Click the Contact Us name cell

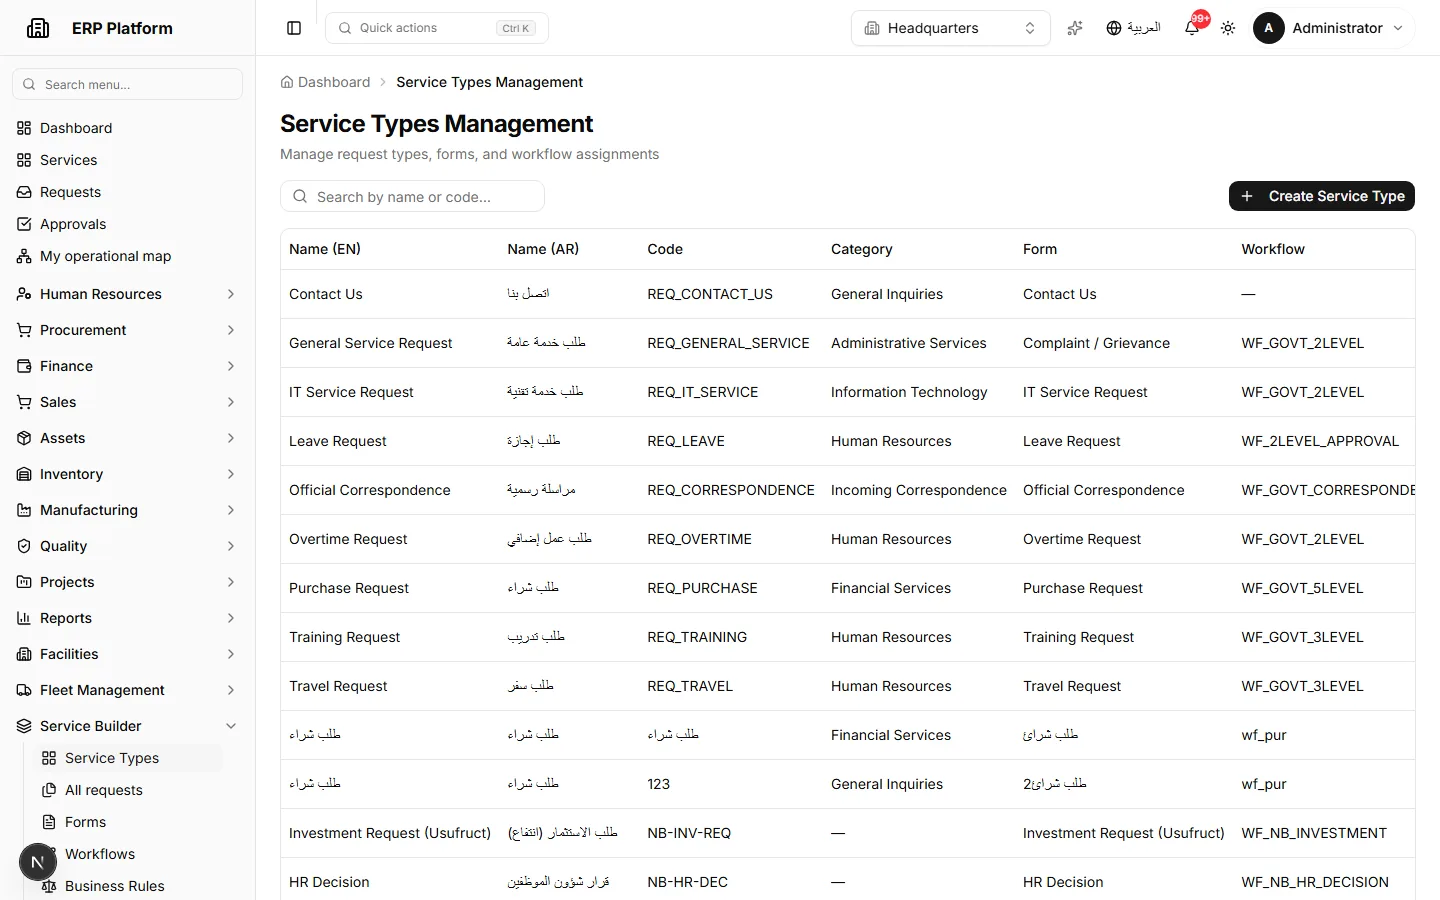coord(326,294)
